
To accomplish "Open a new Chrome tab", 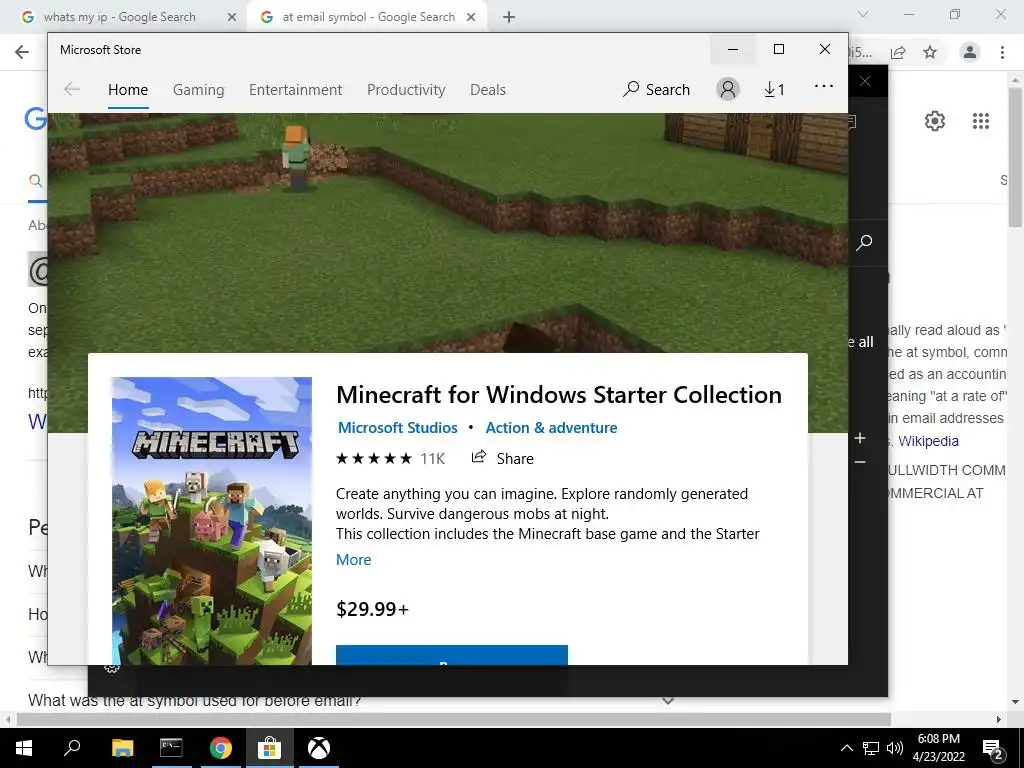I will point(509,17).
